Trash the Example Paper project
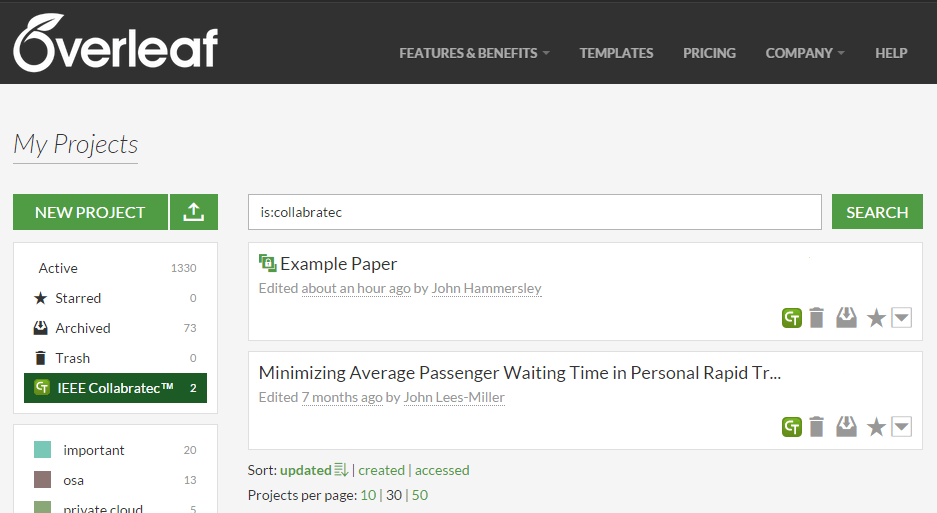Screen dimensions: 937x513 point(817,318)
